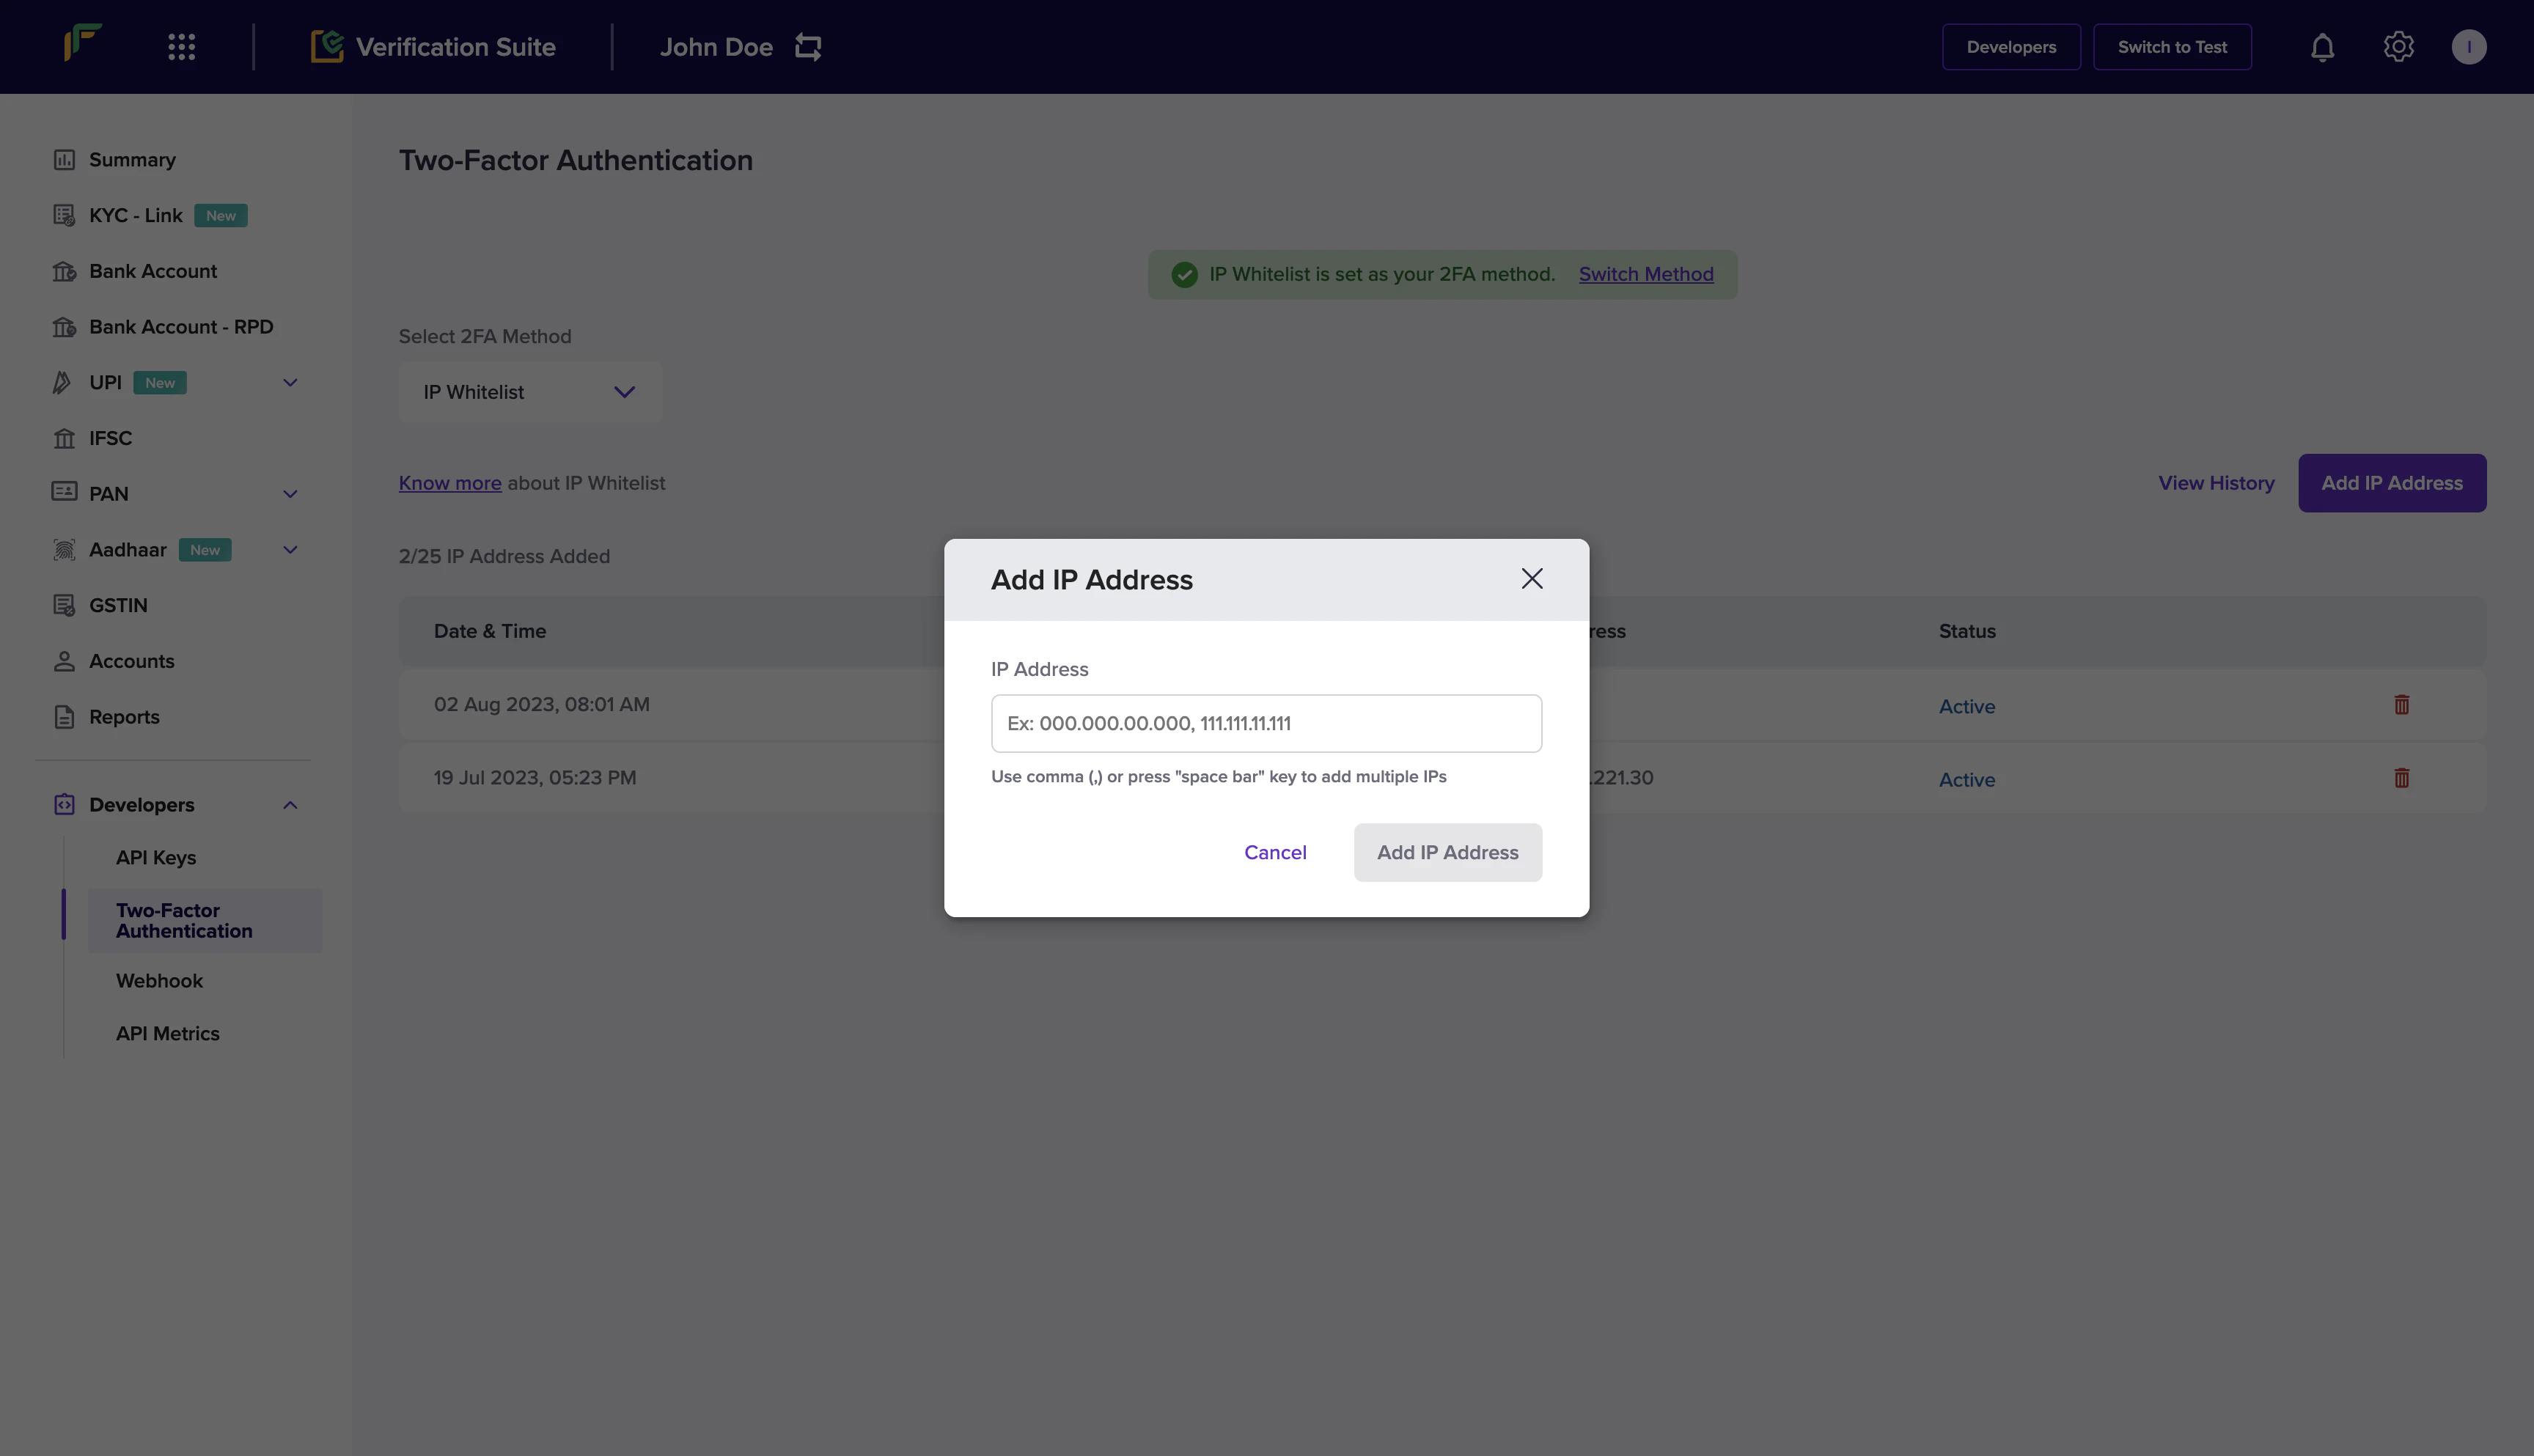Screen dimensions: 2534x1456
Task: Click the green check icon in the 2FA banner
Action: (1184, 275)
